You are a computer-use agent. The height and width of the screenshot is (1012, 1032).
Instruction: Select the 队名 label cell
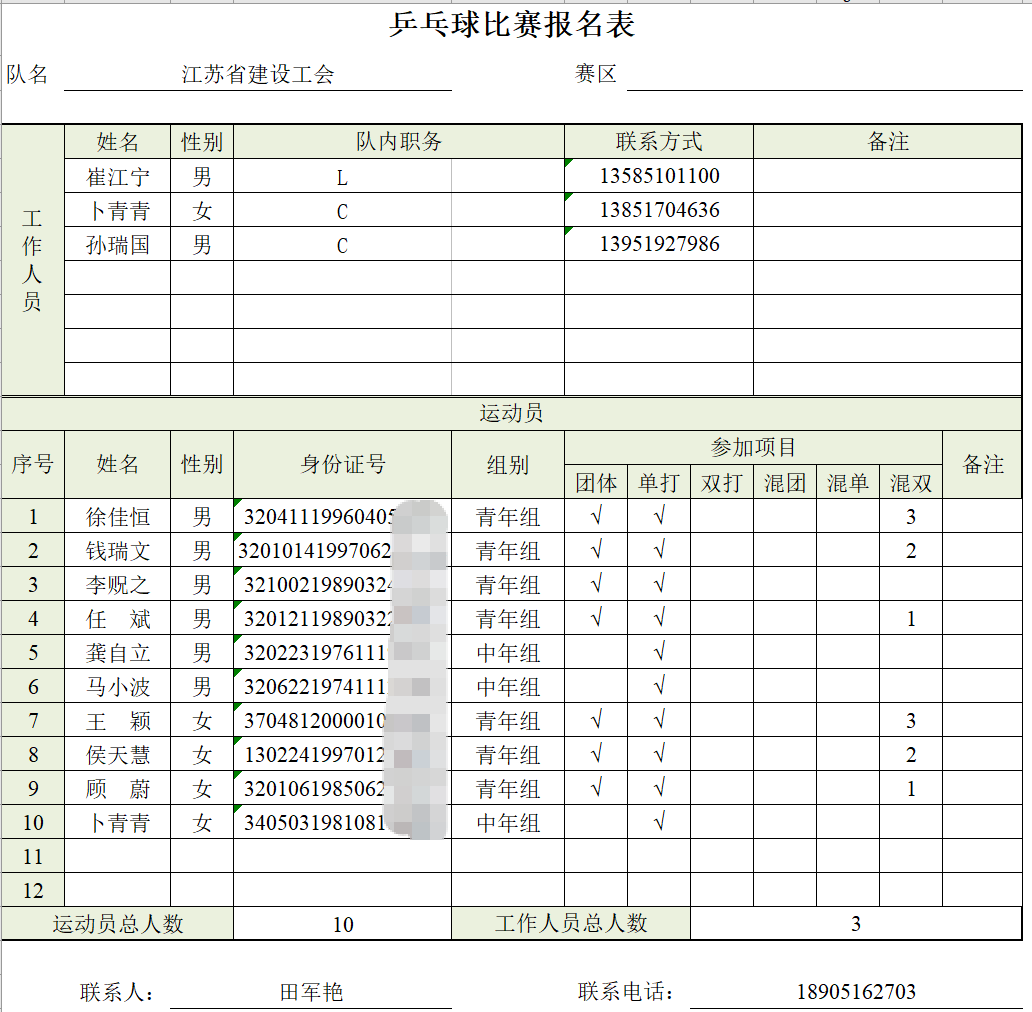[27, 74]
